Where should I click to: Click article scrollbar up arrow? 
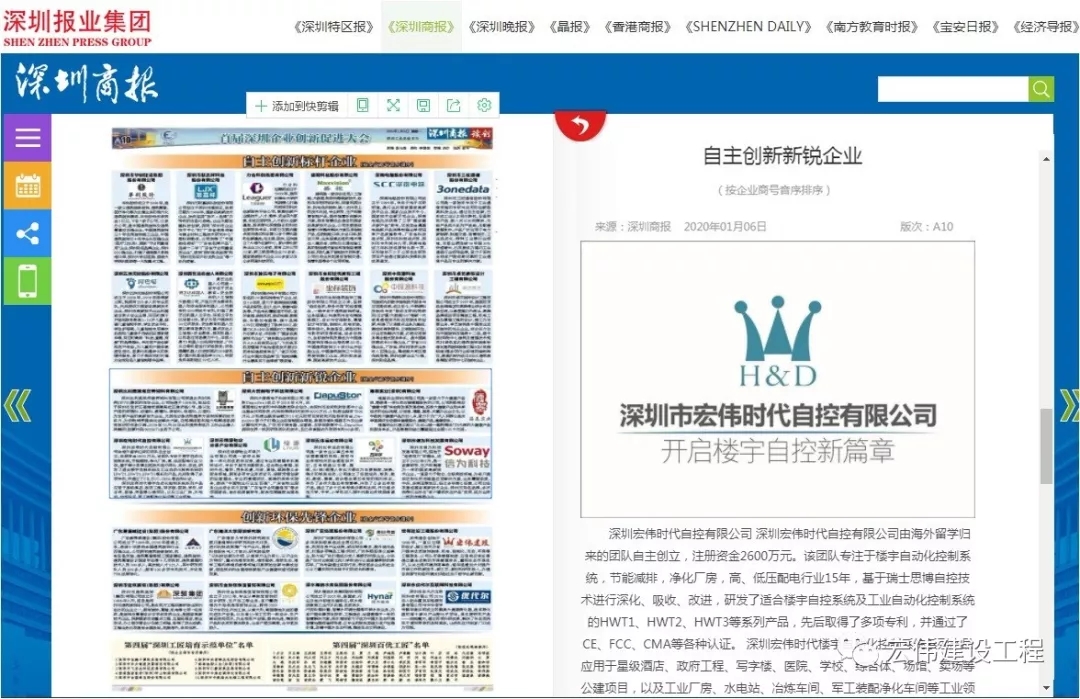1046,159
